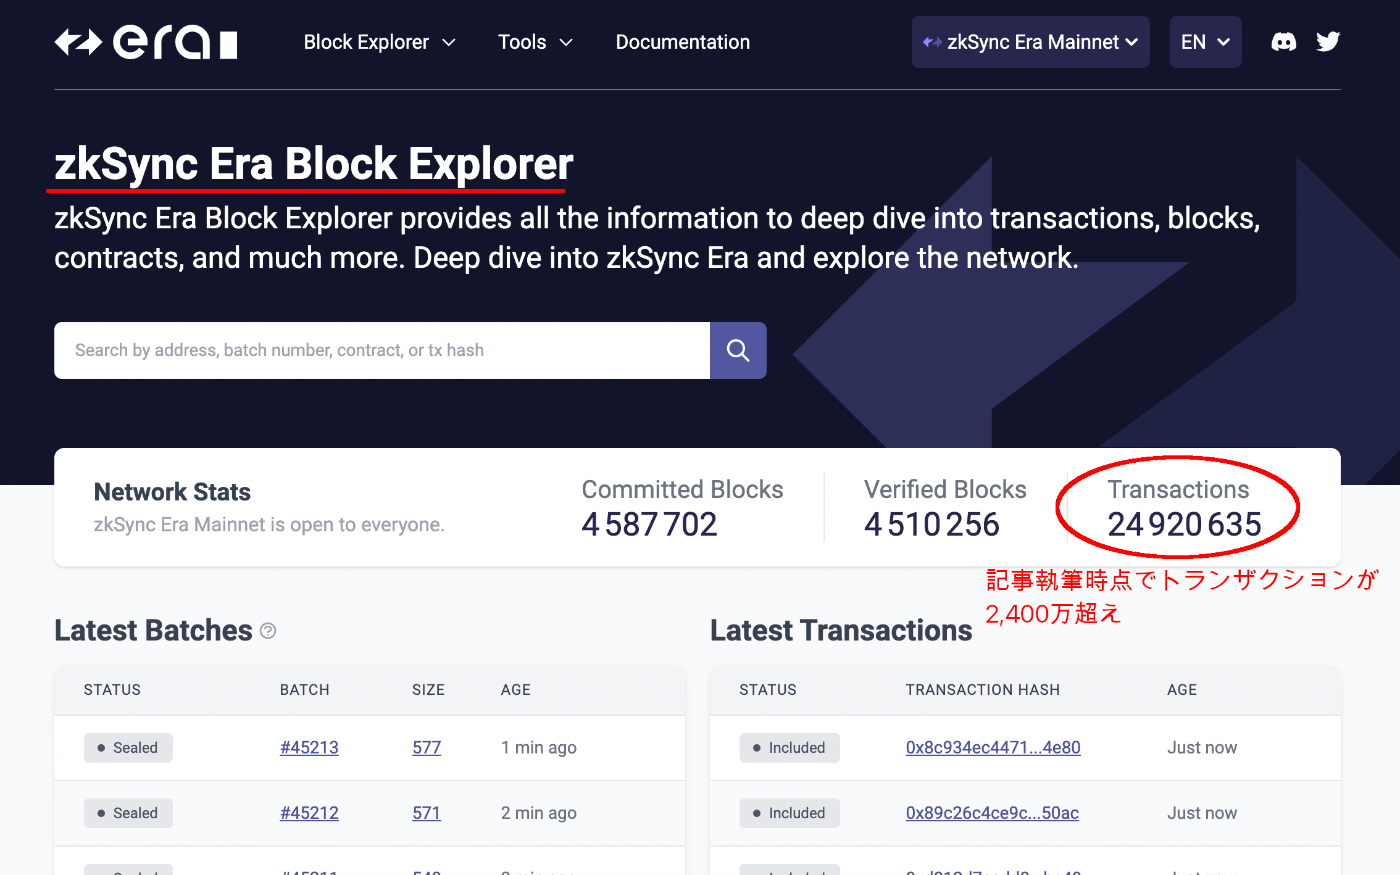The image size is (1400, 875).
Task: Click the '1 min ago' age cell
Action: [539, 748]
